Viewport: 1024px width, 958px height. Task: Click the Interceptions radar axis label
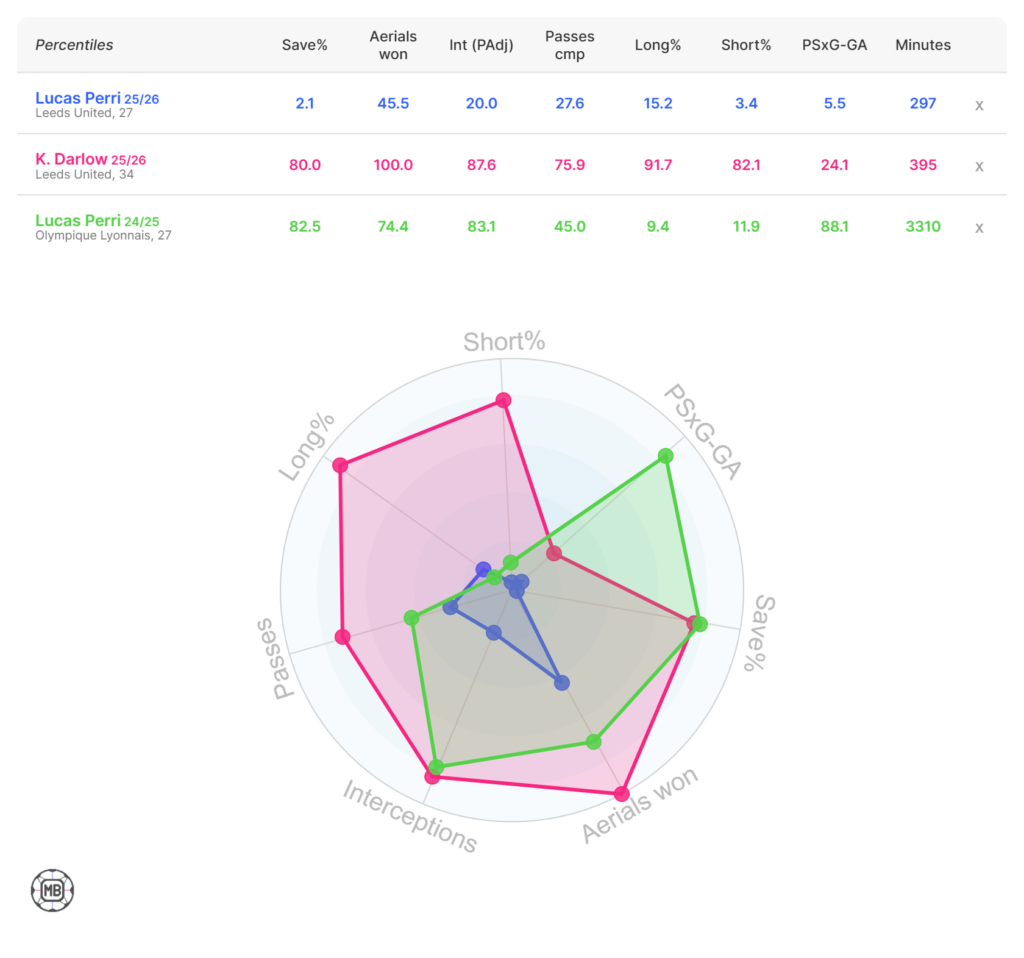click(410, 817)
